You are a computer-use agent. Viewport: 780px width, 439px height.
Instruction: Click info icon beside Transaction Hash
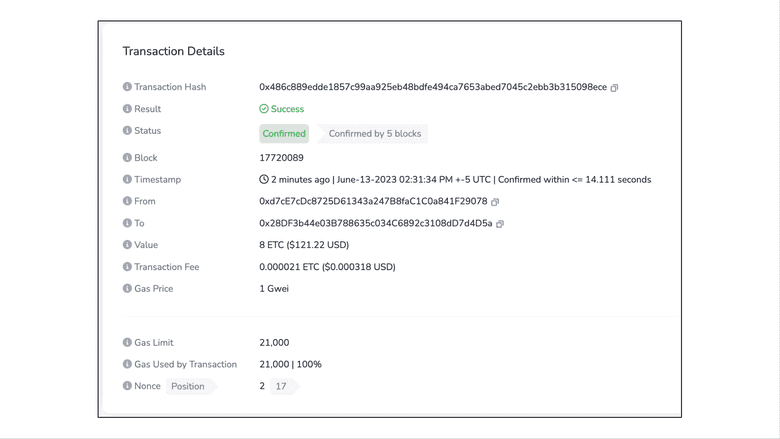(x=127, y=87)
